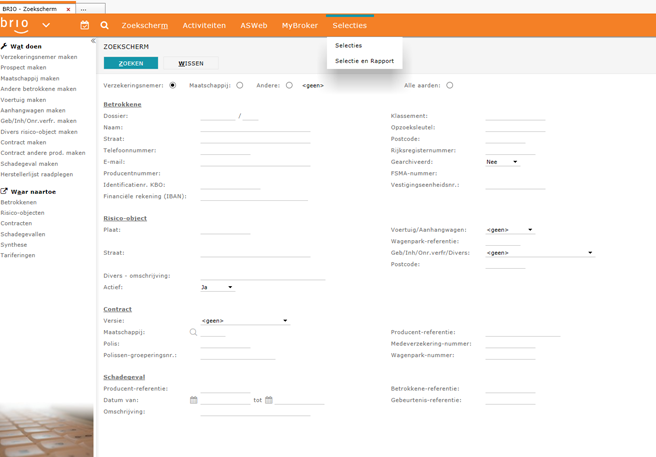Viewport: 656px width, 457px height.
Task: Select the Alle aarden radio button
Action: [449, 85]
